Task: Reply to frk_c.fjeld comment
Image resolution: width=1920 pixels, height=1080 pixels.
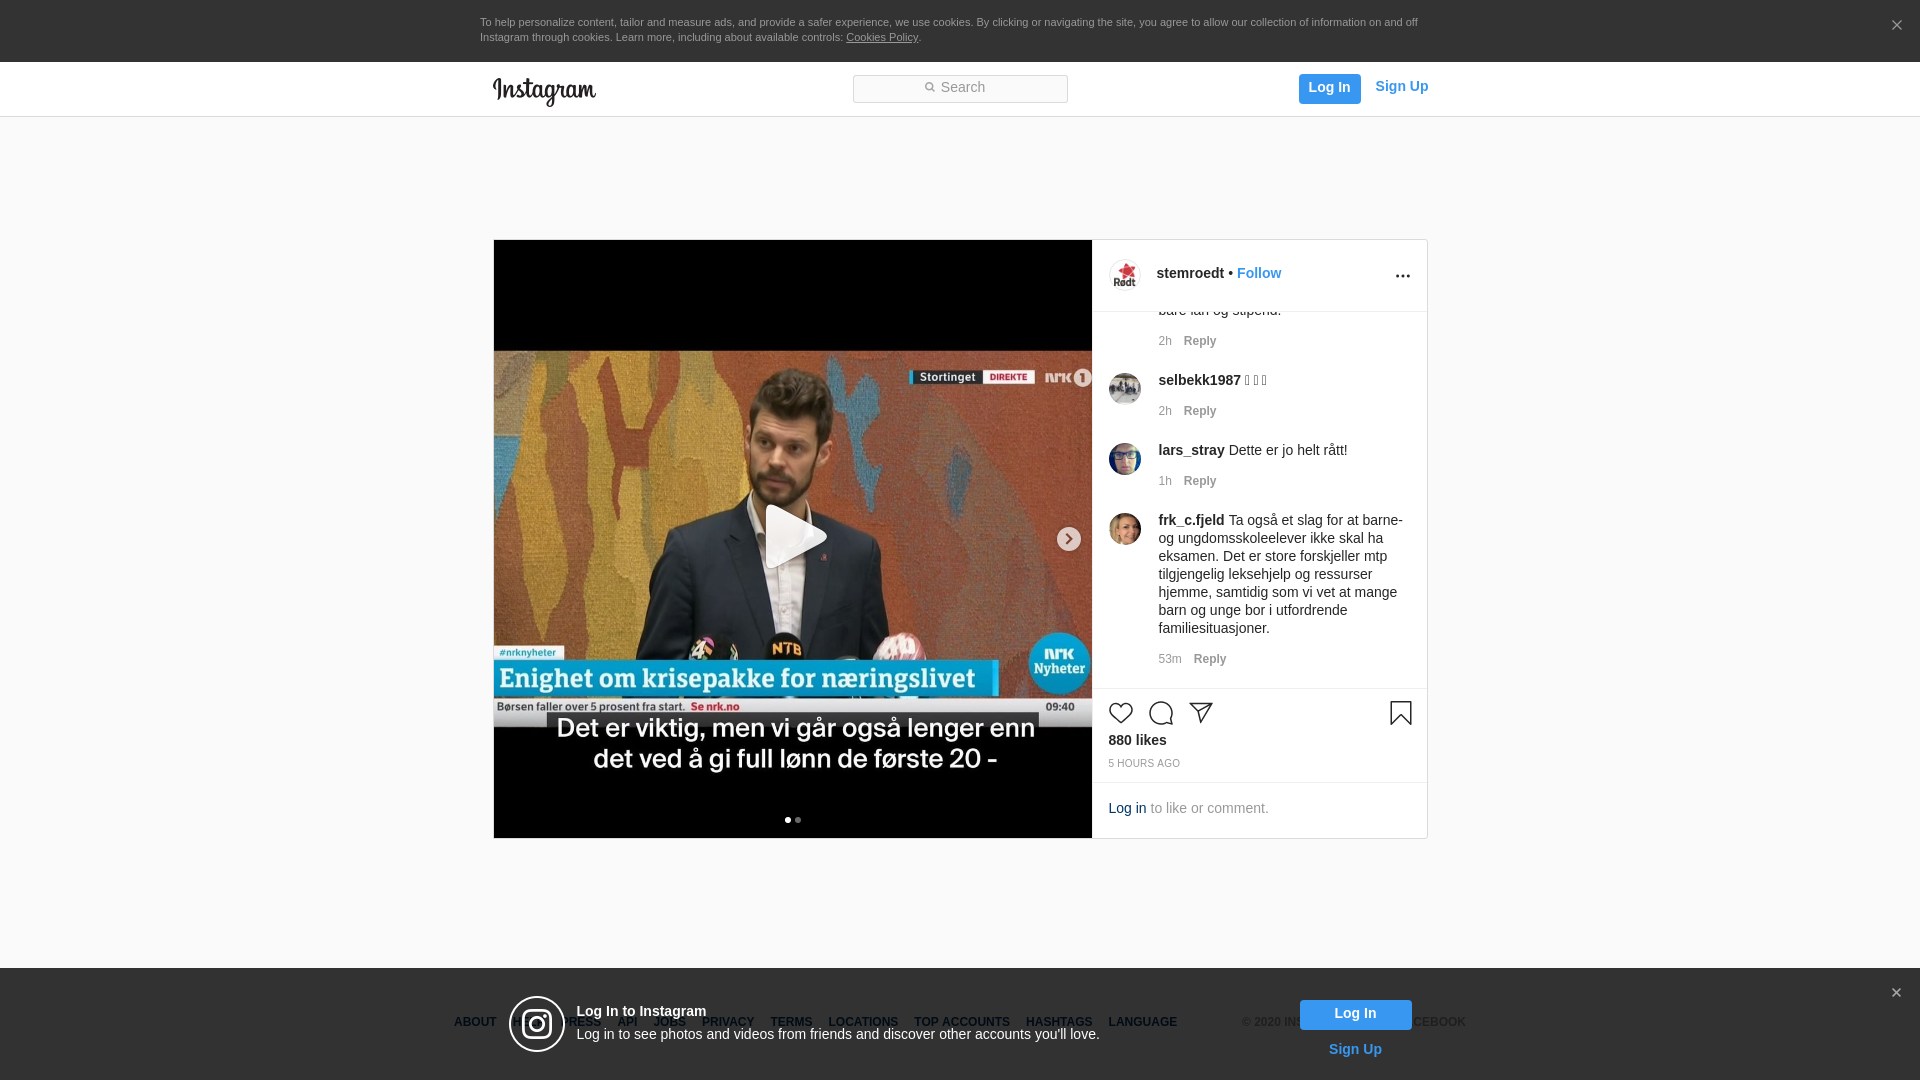Action: 1210,659
